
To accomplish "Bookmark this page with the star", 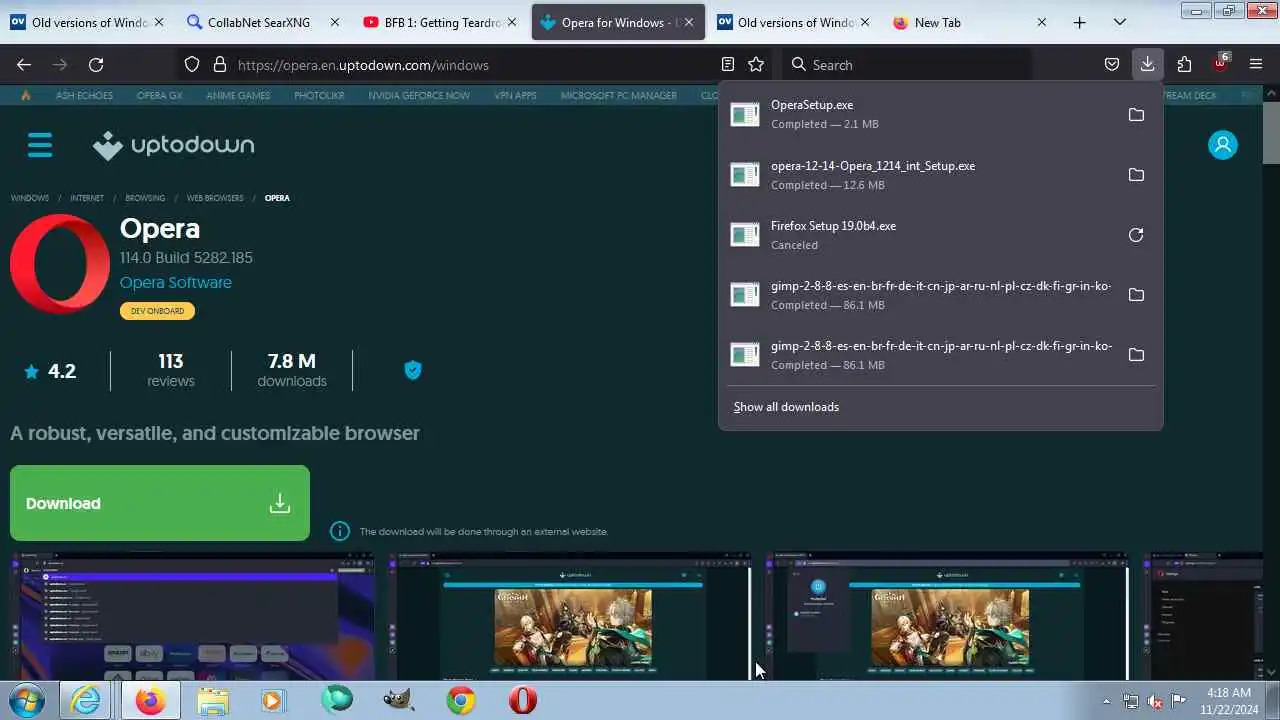I will pyautogui.click(x=756, y=64).
